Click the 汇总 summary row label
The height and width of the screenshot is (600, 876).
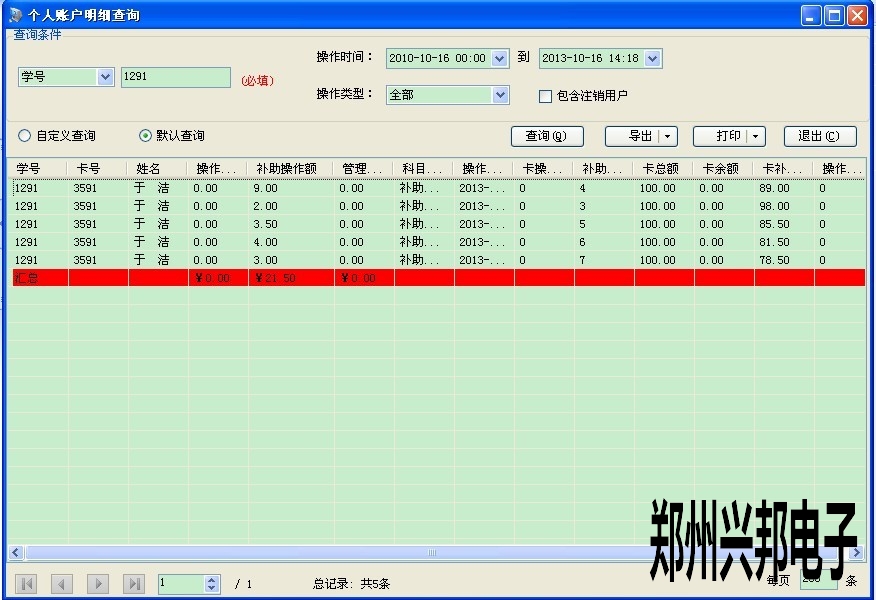pyautogui.click(x=26, y=278)
